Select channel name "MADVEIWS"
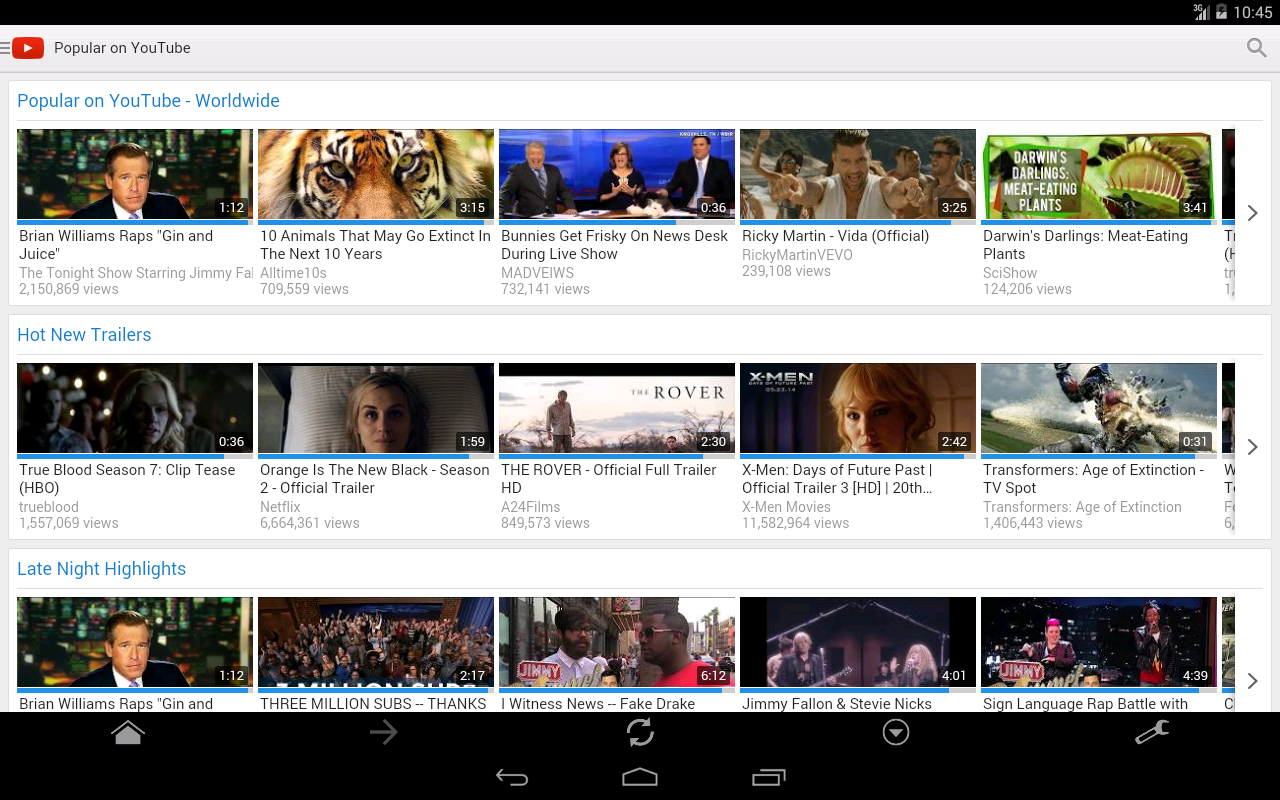Viewport: 1280px width, 800px height. pos(537,273)
